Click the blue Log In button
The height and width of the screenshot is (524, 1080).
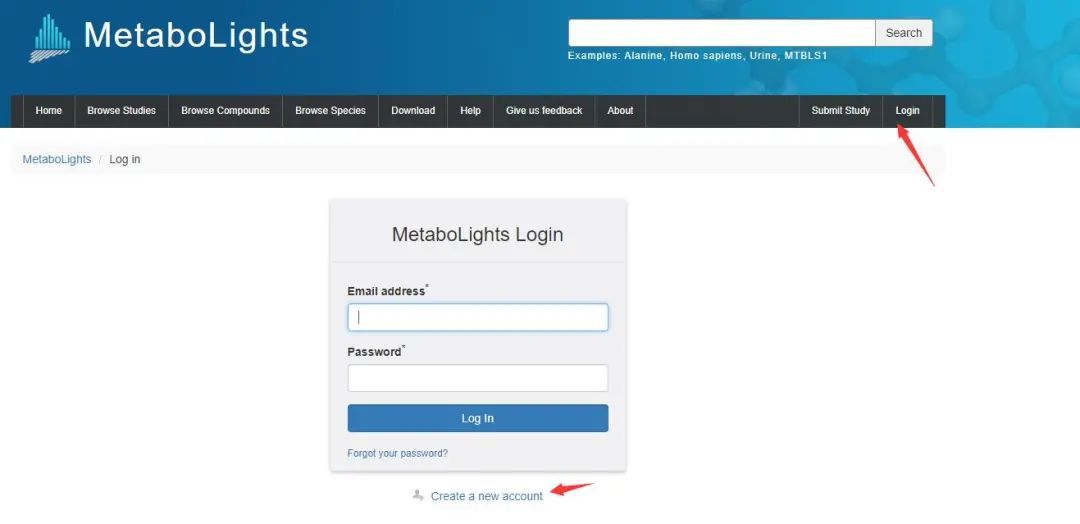tap(477, 418)
